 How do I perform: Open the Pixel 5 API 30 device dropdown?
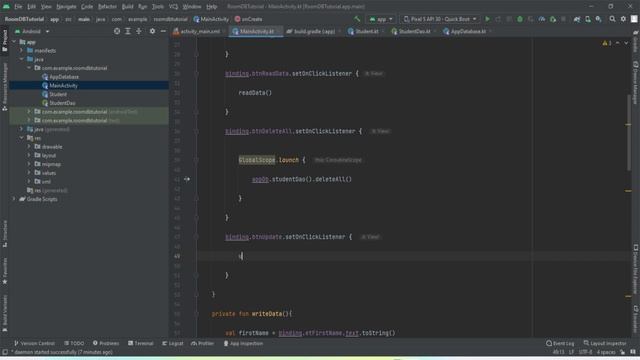tap(440, 19)
